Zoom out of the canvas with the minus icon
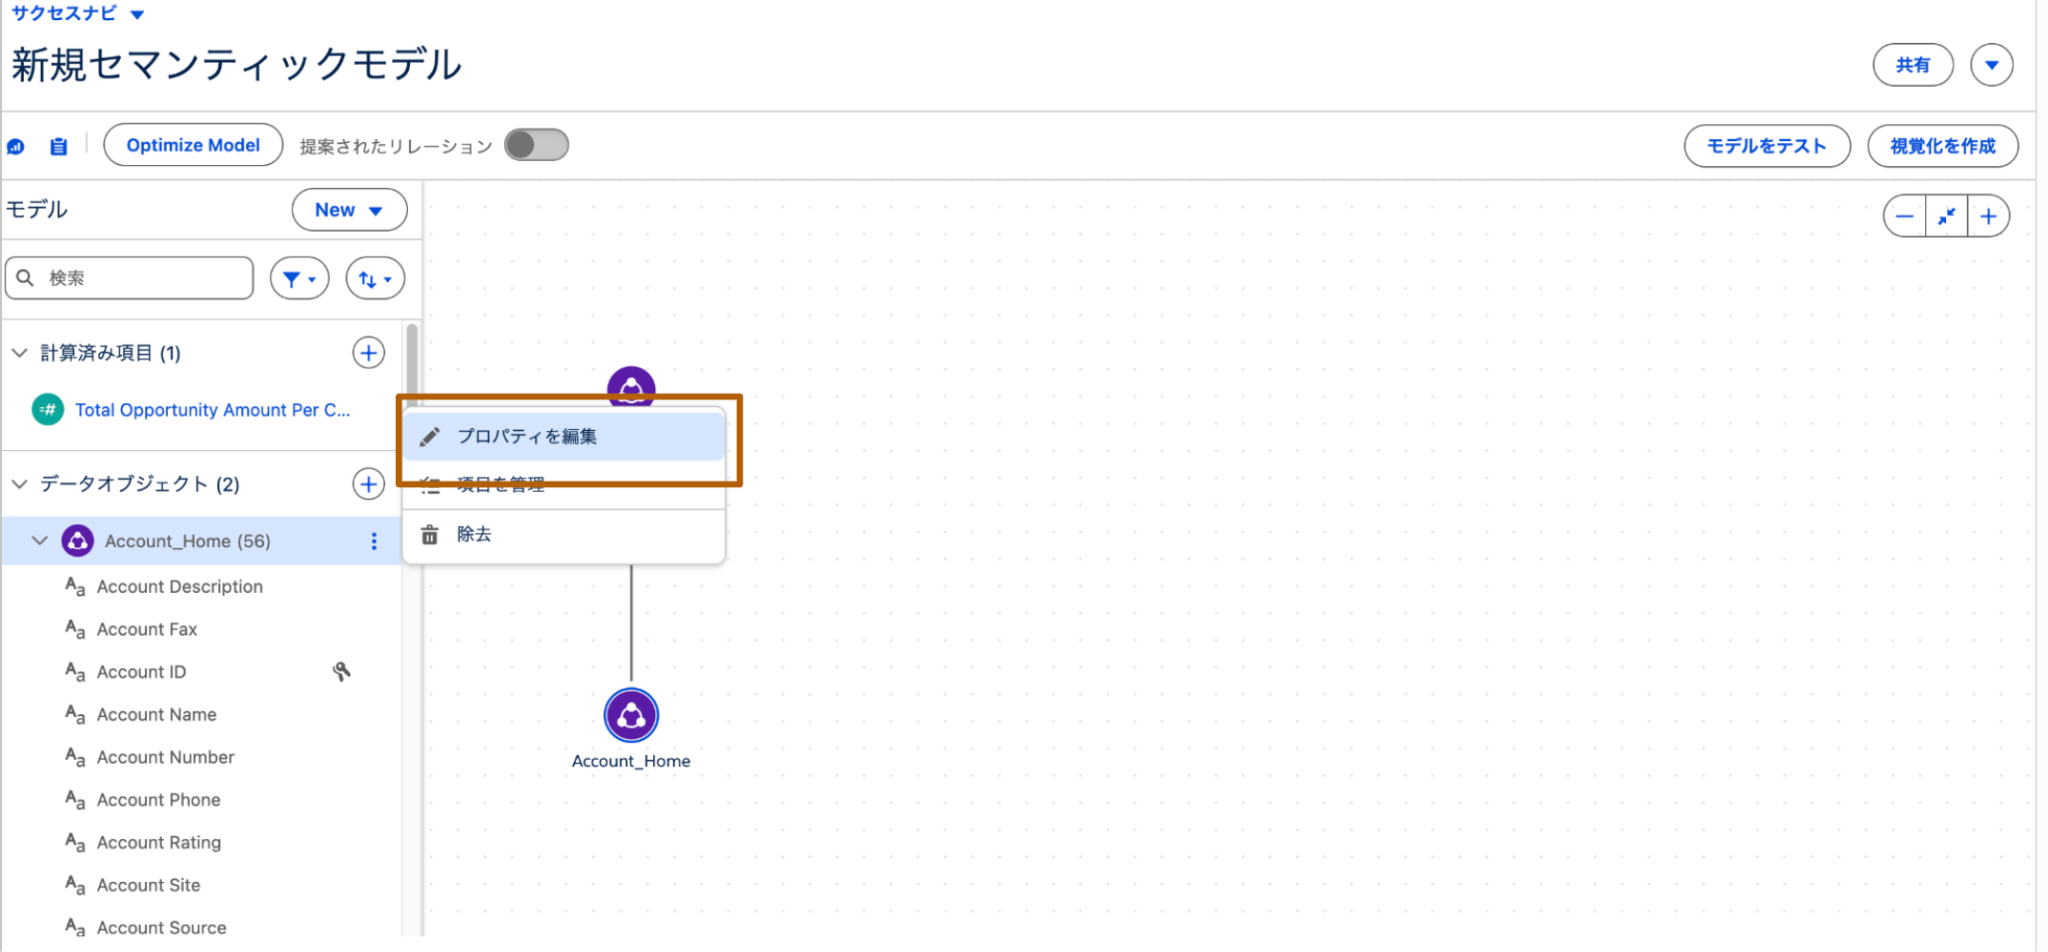This screenshot has height=952, width=2048. pos(1904,215)
